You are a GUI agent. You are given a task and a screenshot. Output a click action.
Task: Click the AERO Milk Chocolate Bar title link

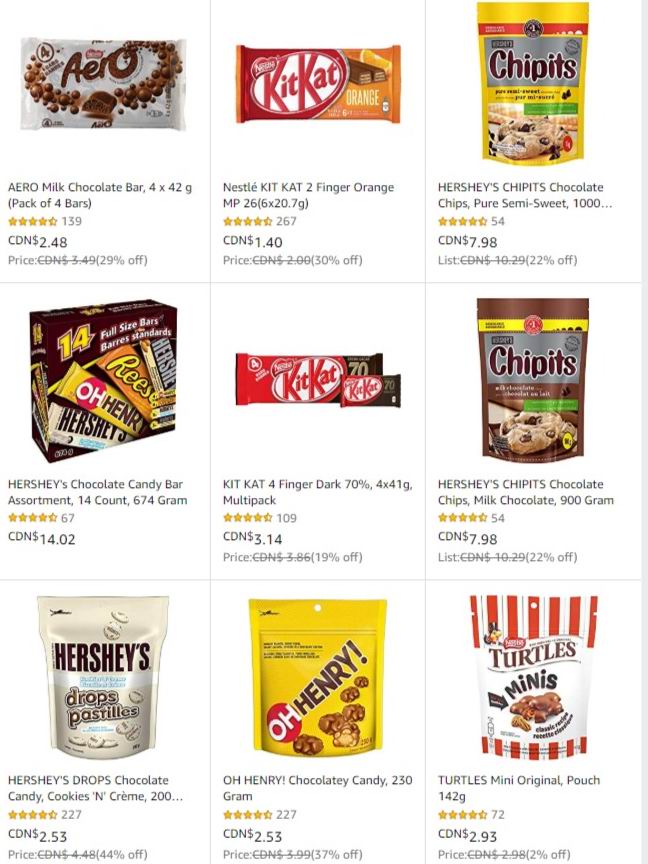point(100,195)
